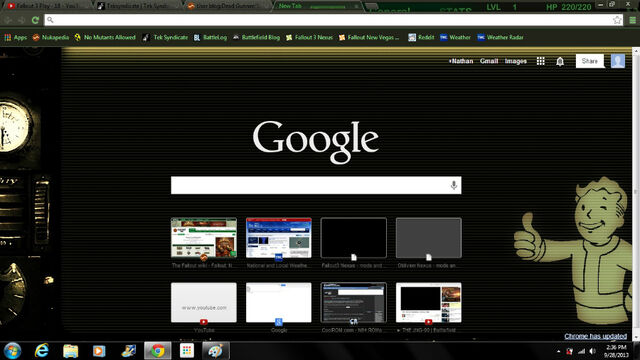Image resolution: width=640 pixels, height=360 pixels.
Task: Select the Chrome taskbar icon
Action: point(158,351)
